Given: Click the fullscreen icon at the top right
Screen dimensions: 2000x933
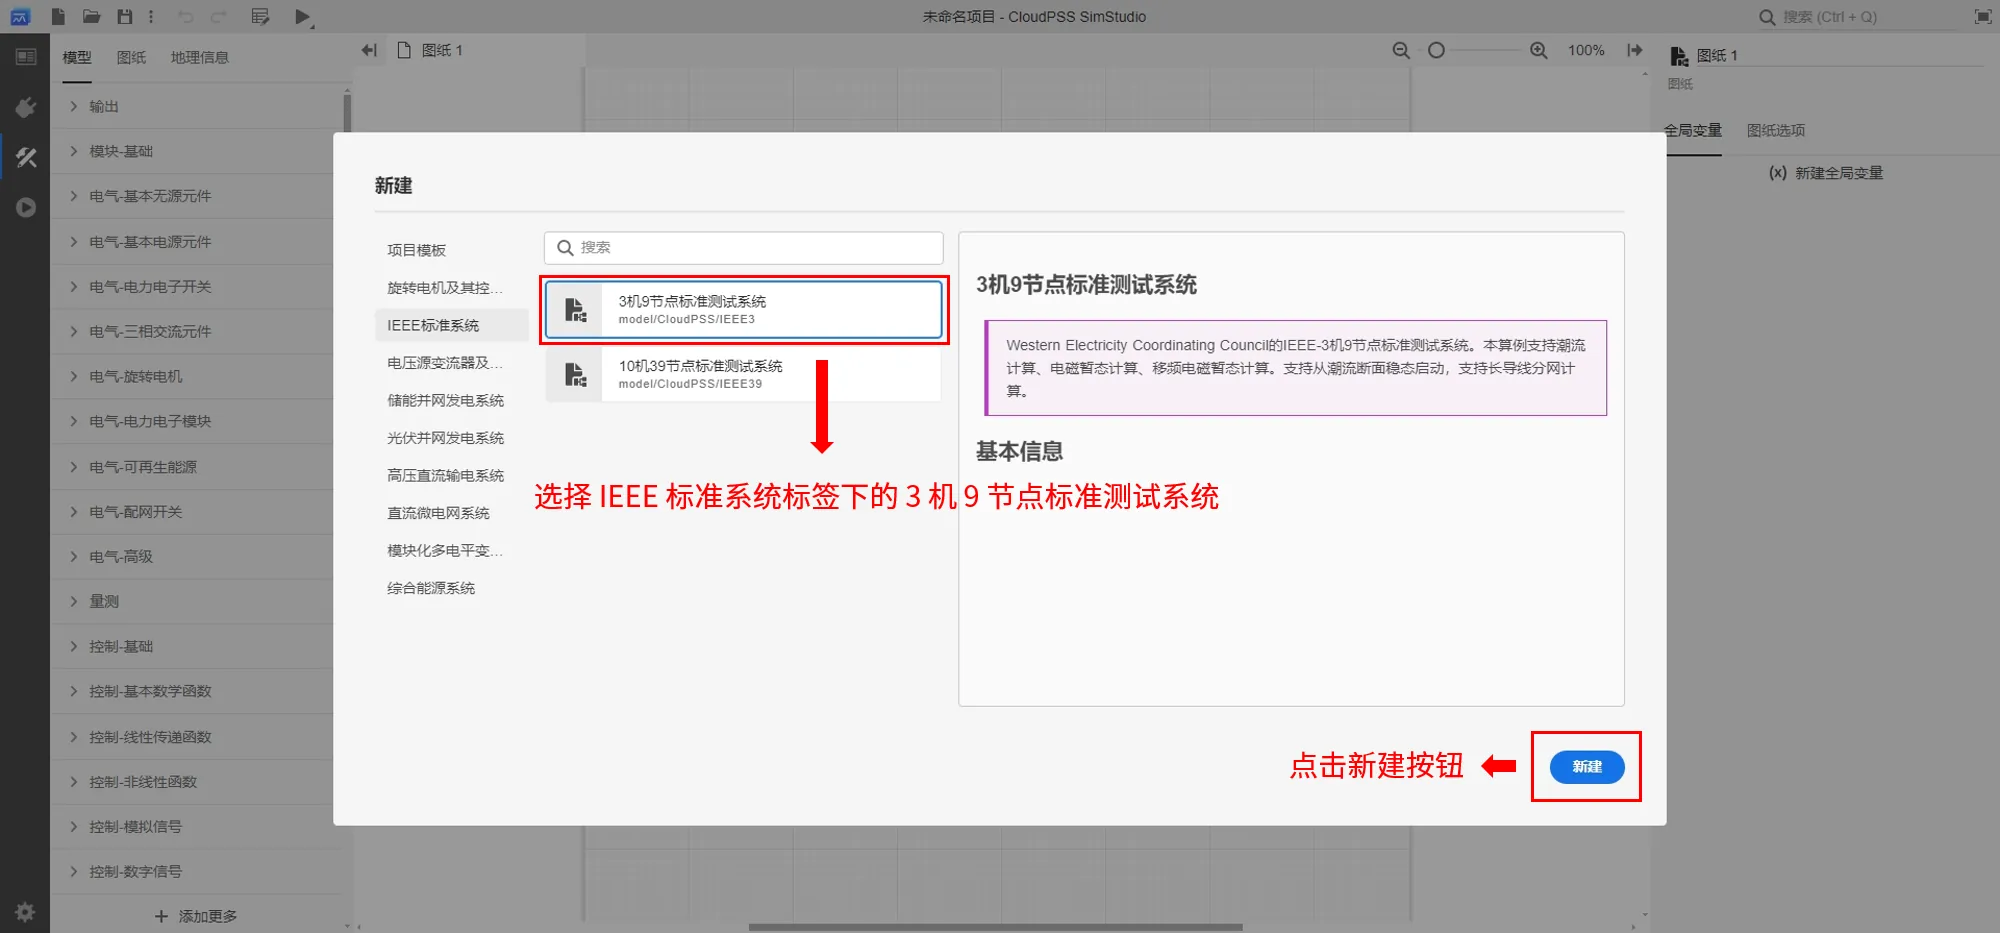Looking at the screenshot, I should 1983,16.
